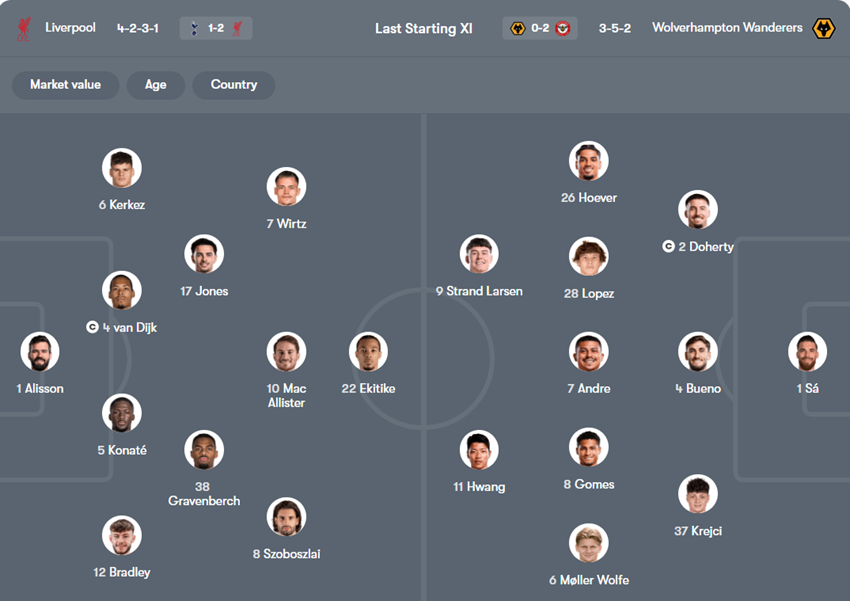Click the Wolverhampton Wanderers wolf crest
The image size is (850, 601).
824,28
